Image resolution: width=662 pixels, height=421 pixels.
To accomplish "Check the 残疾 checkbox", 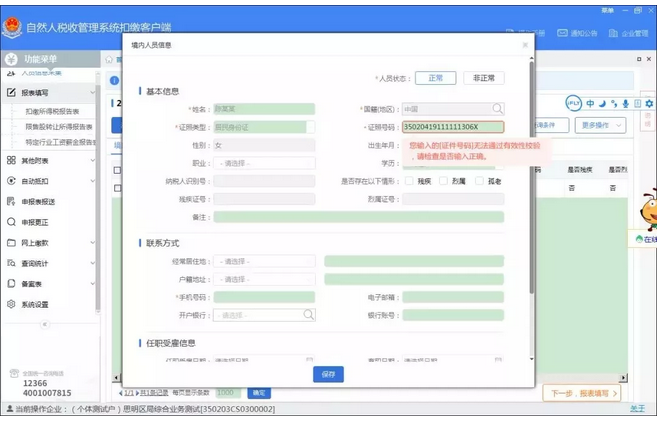I will click(x=409, y=181).
